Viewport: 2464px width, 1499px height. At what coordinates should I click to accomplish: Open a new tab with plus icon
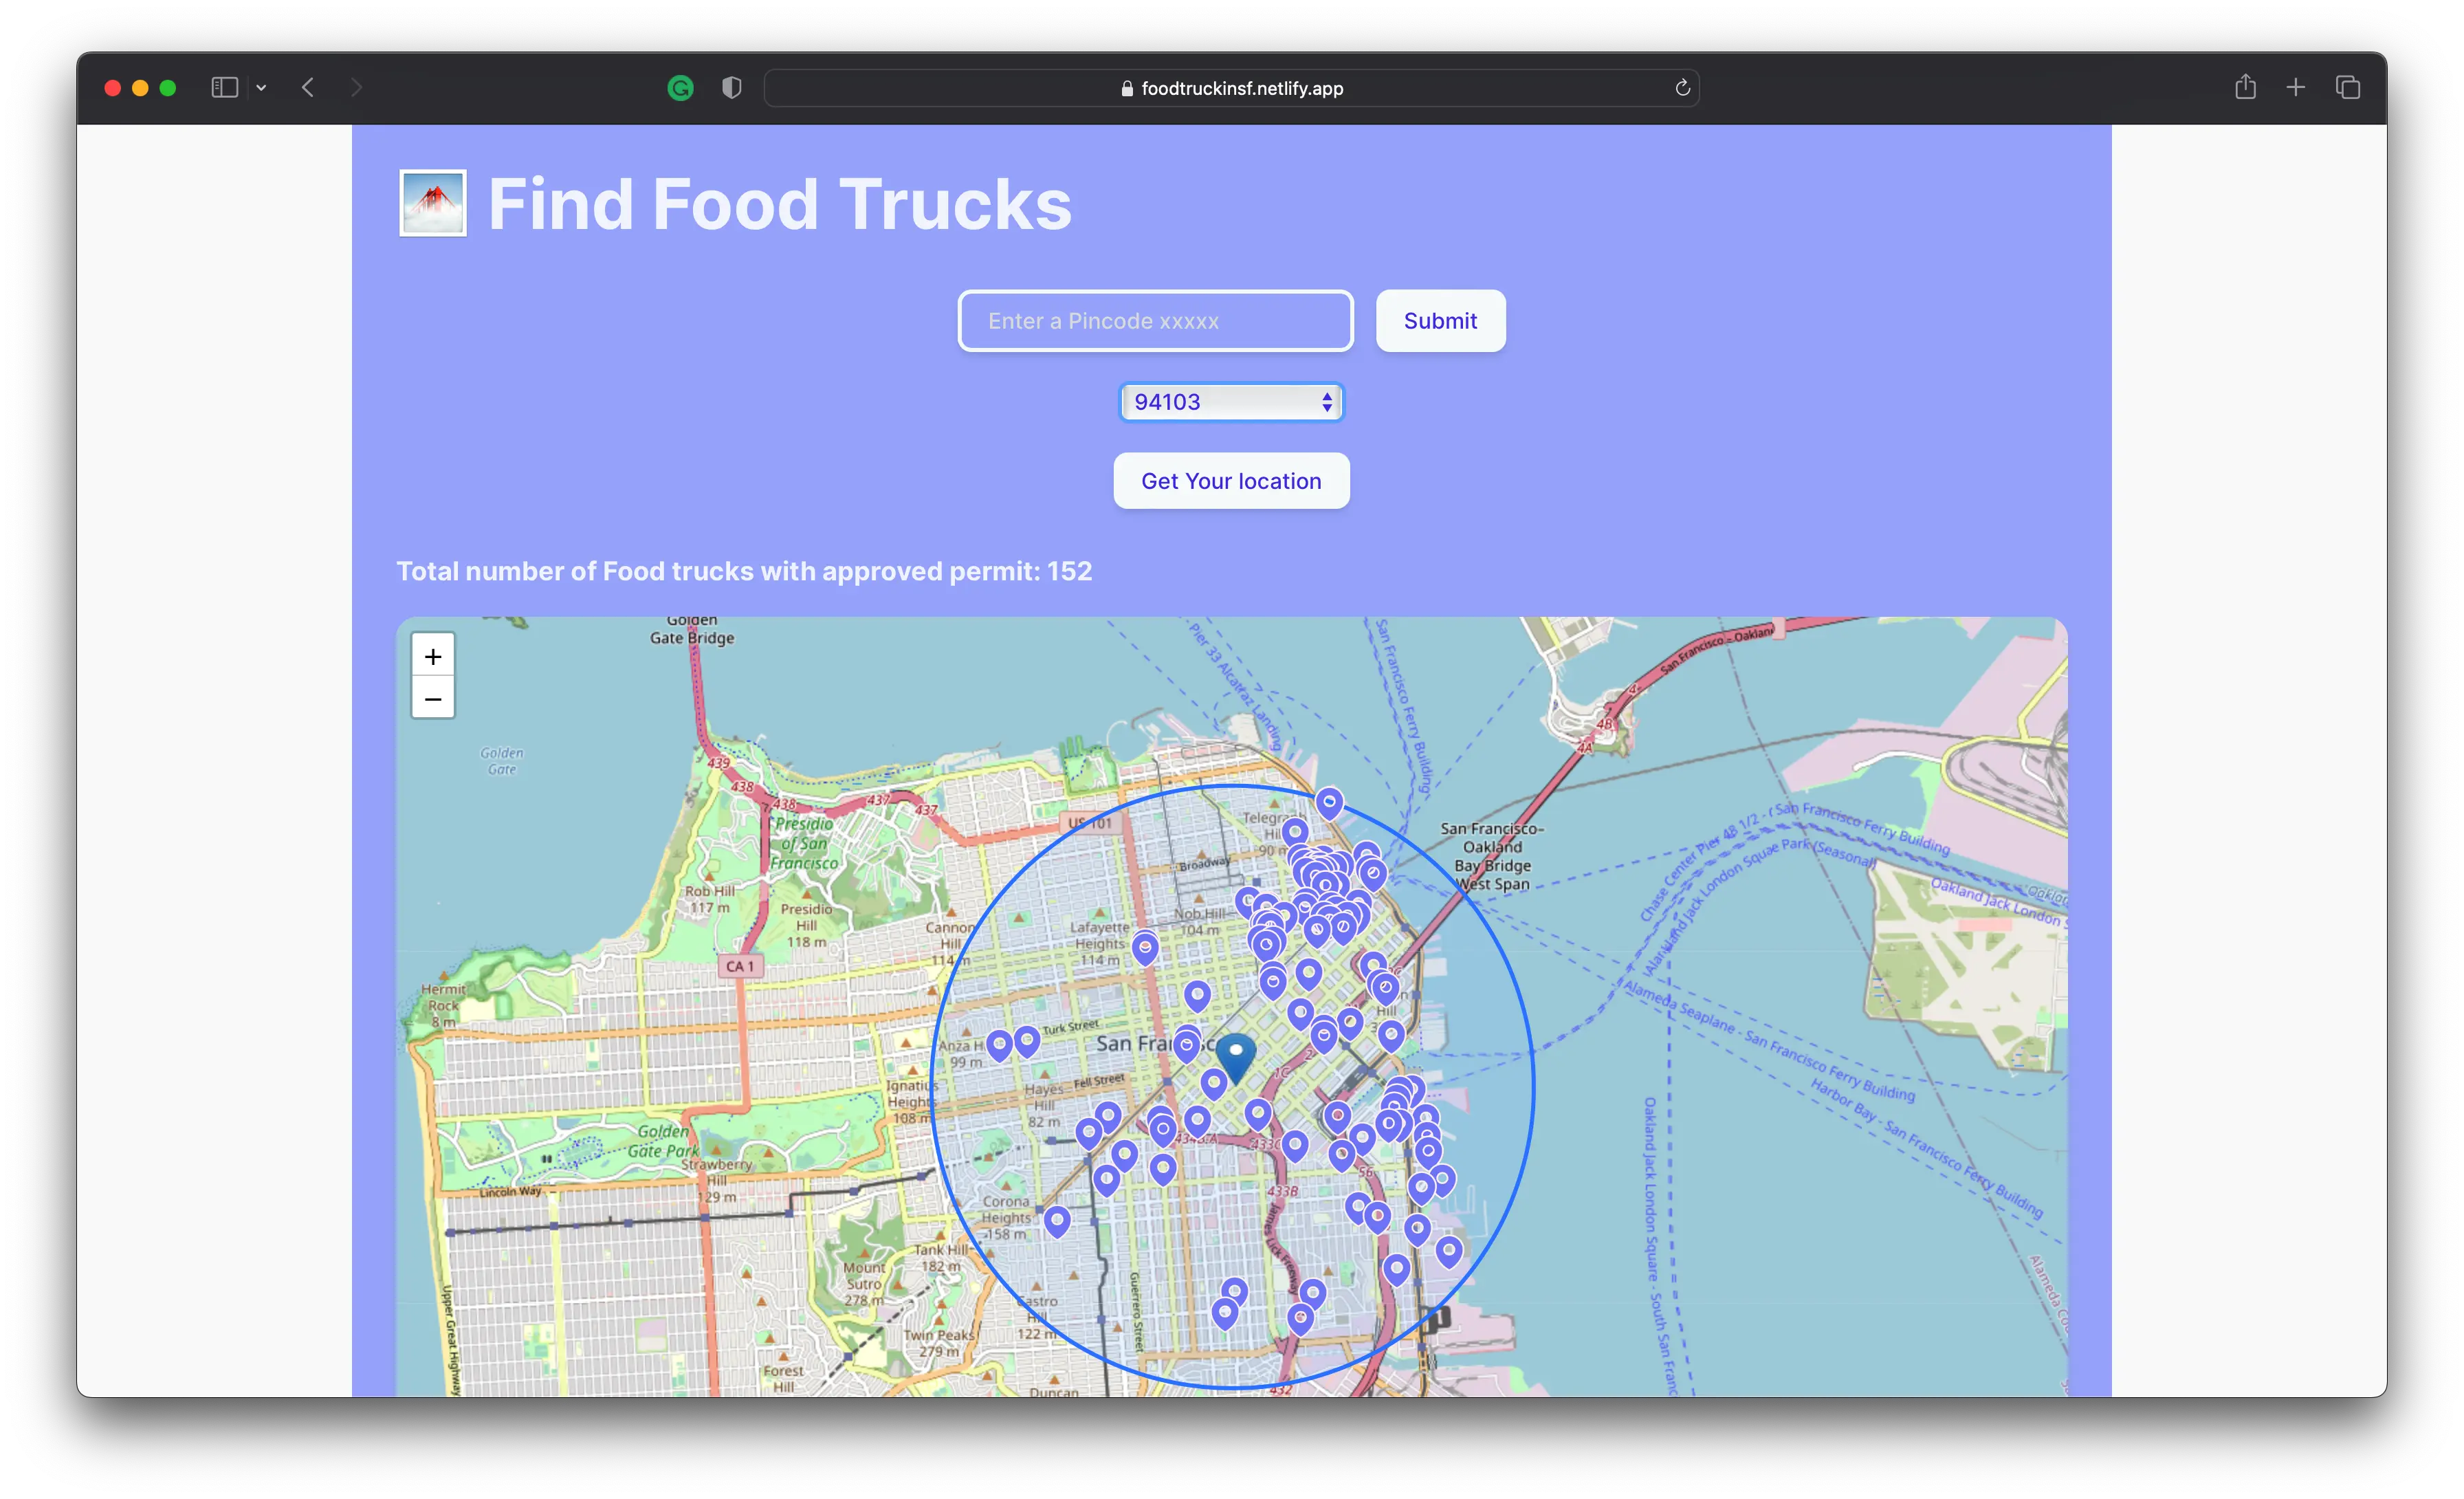(2296, 88)
